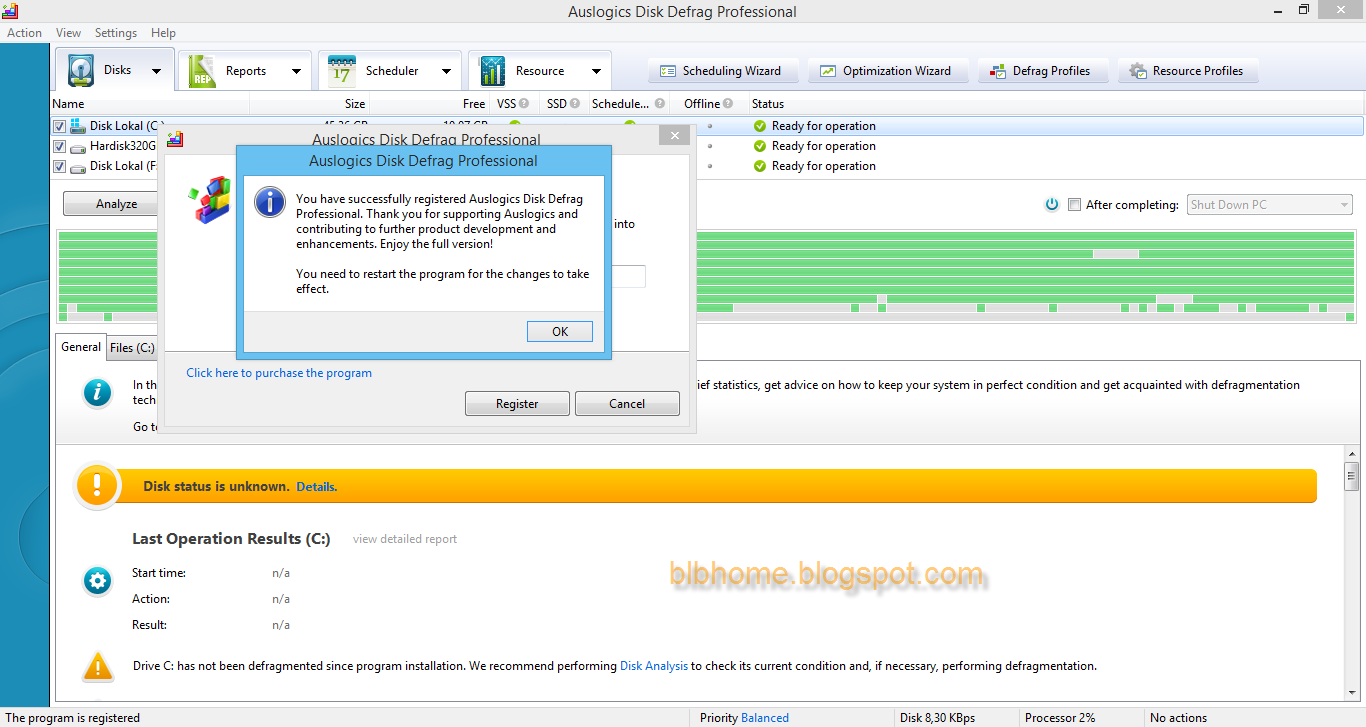The width and height of the screenshot is (1366, 727).
Task: Click the Scheduler calendar icon
Action: pos(339,70)
